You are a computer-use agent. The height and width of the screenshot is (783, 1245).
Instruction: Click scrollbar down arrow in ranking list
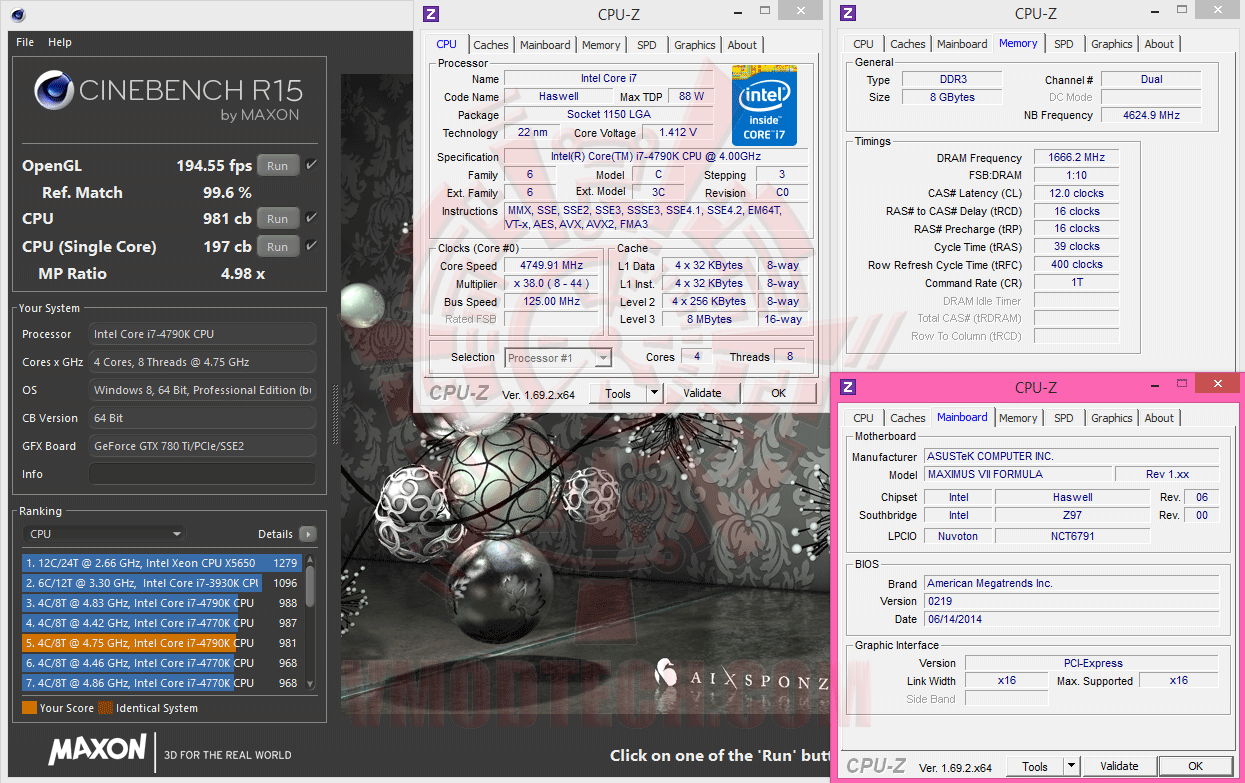pos(310,685)
